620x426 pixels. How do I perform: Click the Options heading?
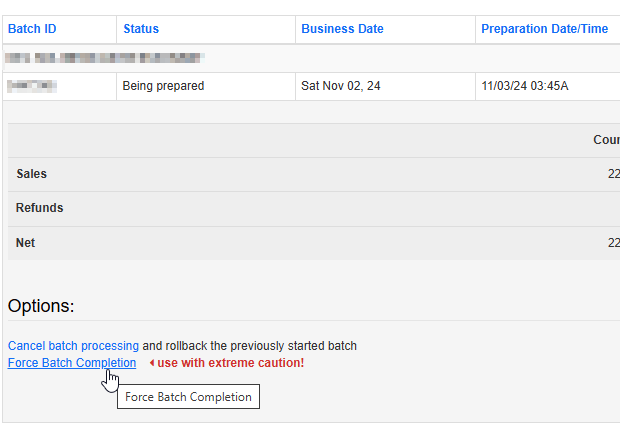(41, 306)
